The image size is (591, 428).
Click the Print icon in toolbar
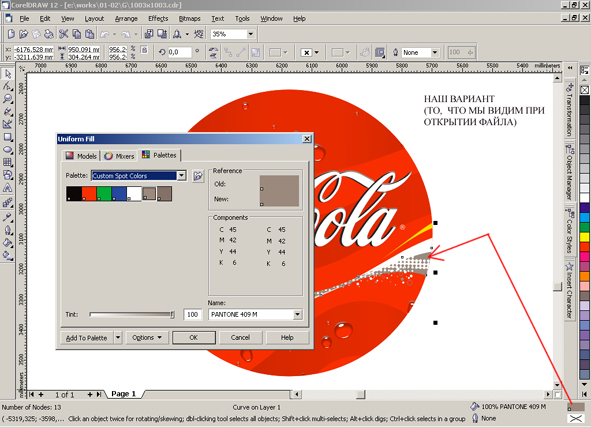[49, 34]
